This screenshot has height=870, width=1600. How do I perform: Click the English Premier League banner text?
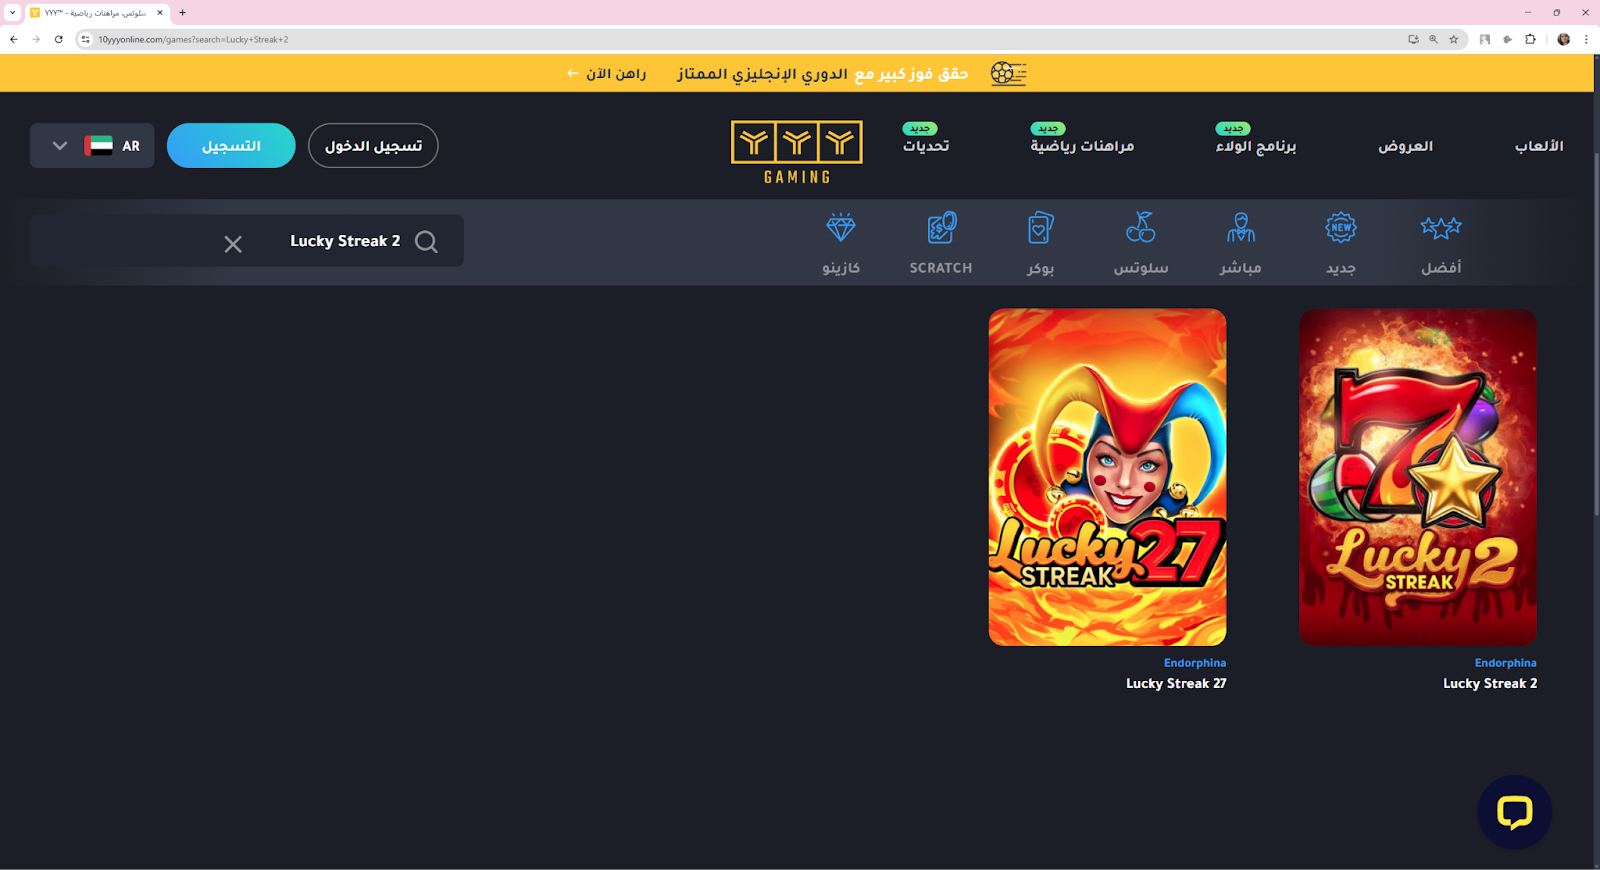822,74
